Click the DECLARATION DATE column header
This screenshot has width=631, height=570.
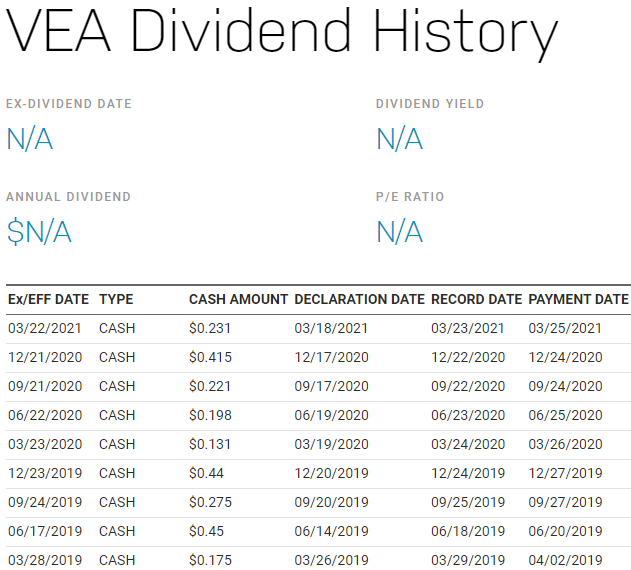tap(359, 299)
